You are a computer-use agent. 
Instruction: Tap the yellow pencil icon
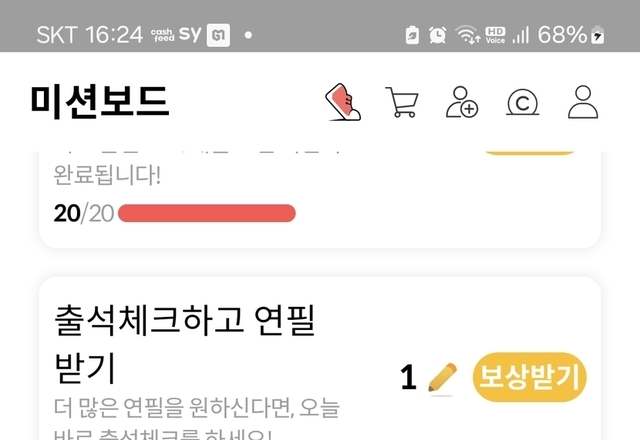(x=442, y=378)
